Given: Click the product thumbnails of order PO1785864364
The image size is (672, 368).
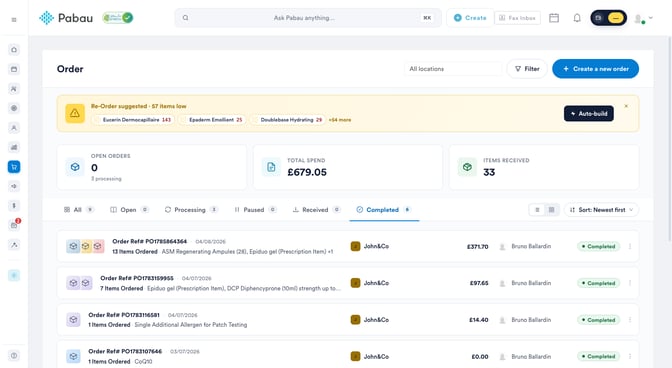Looking at the screenshot, I should 85,246.
